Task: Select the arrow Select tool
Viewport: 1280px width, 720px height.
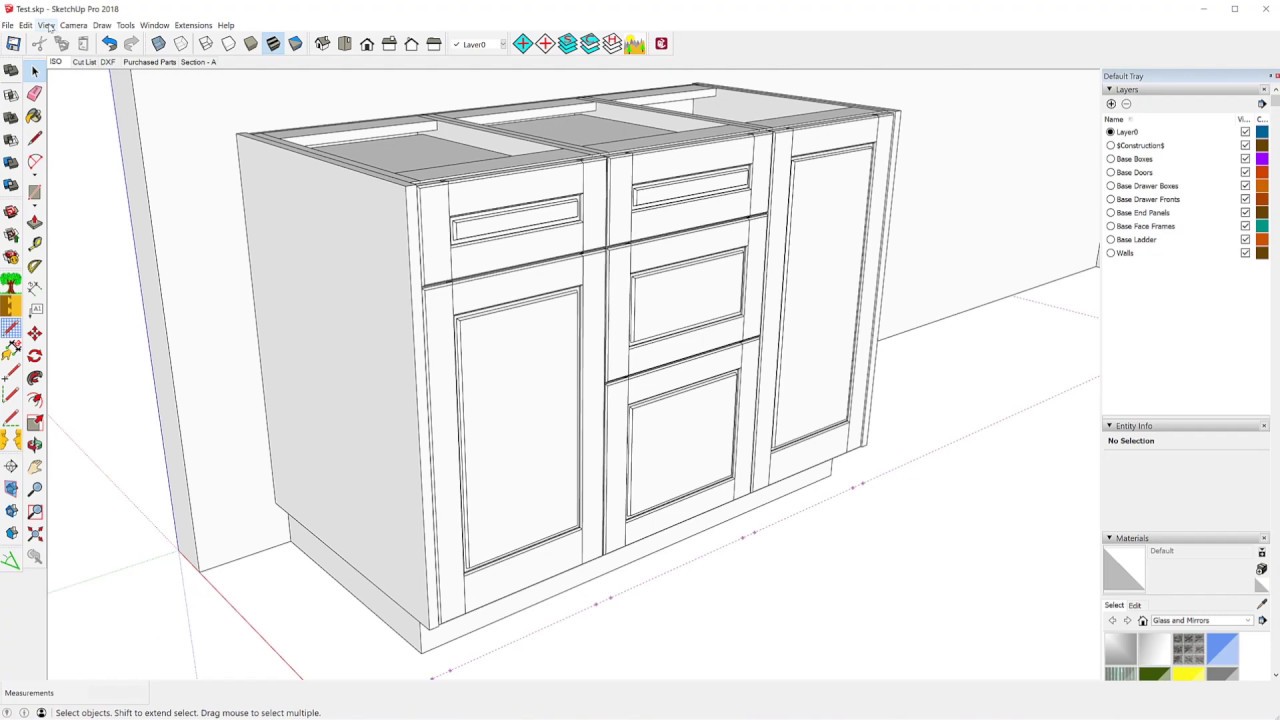Action: tap(34, 71)
